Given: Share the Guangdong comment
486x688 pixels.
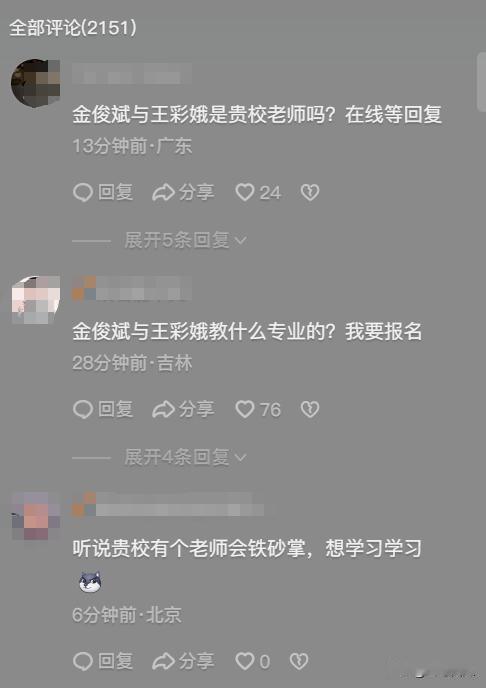Looking at the screenshot, I should 183,193.
